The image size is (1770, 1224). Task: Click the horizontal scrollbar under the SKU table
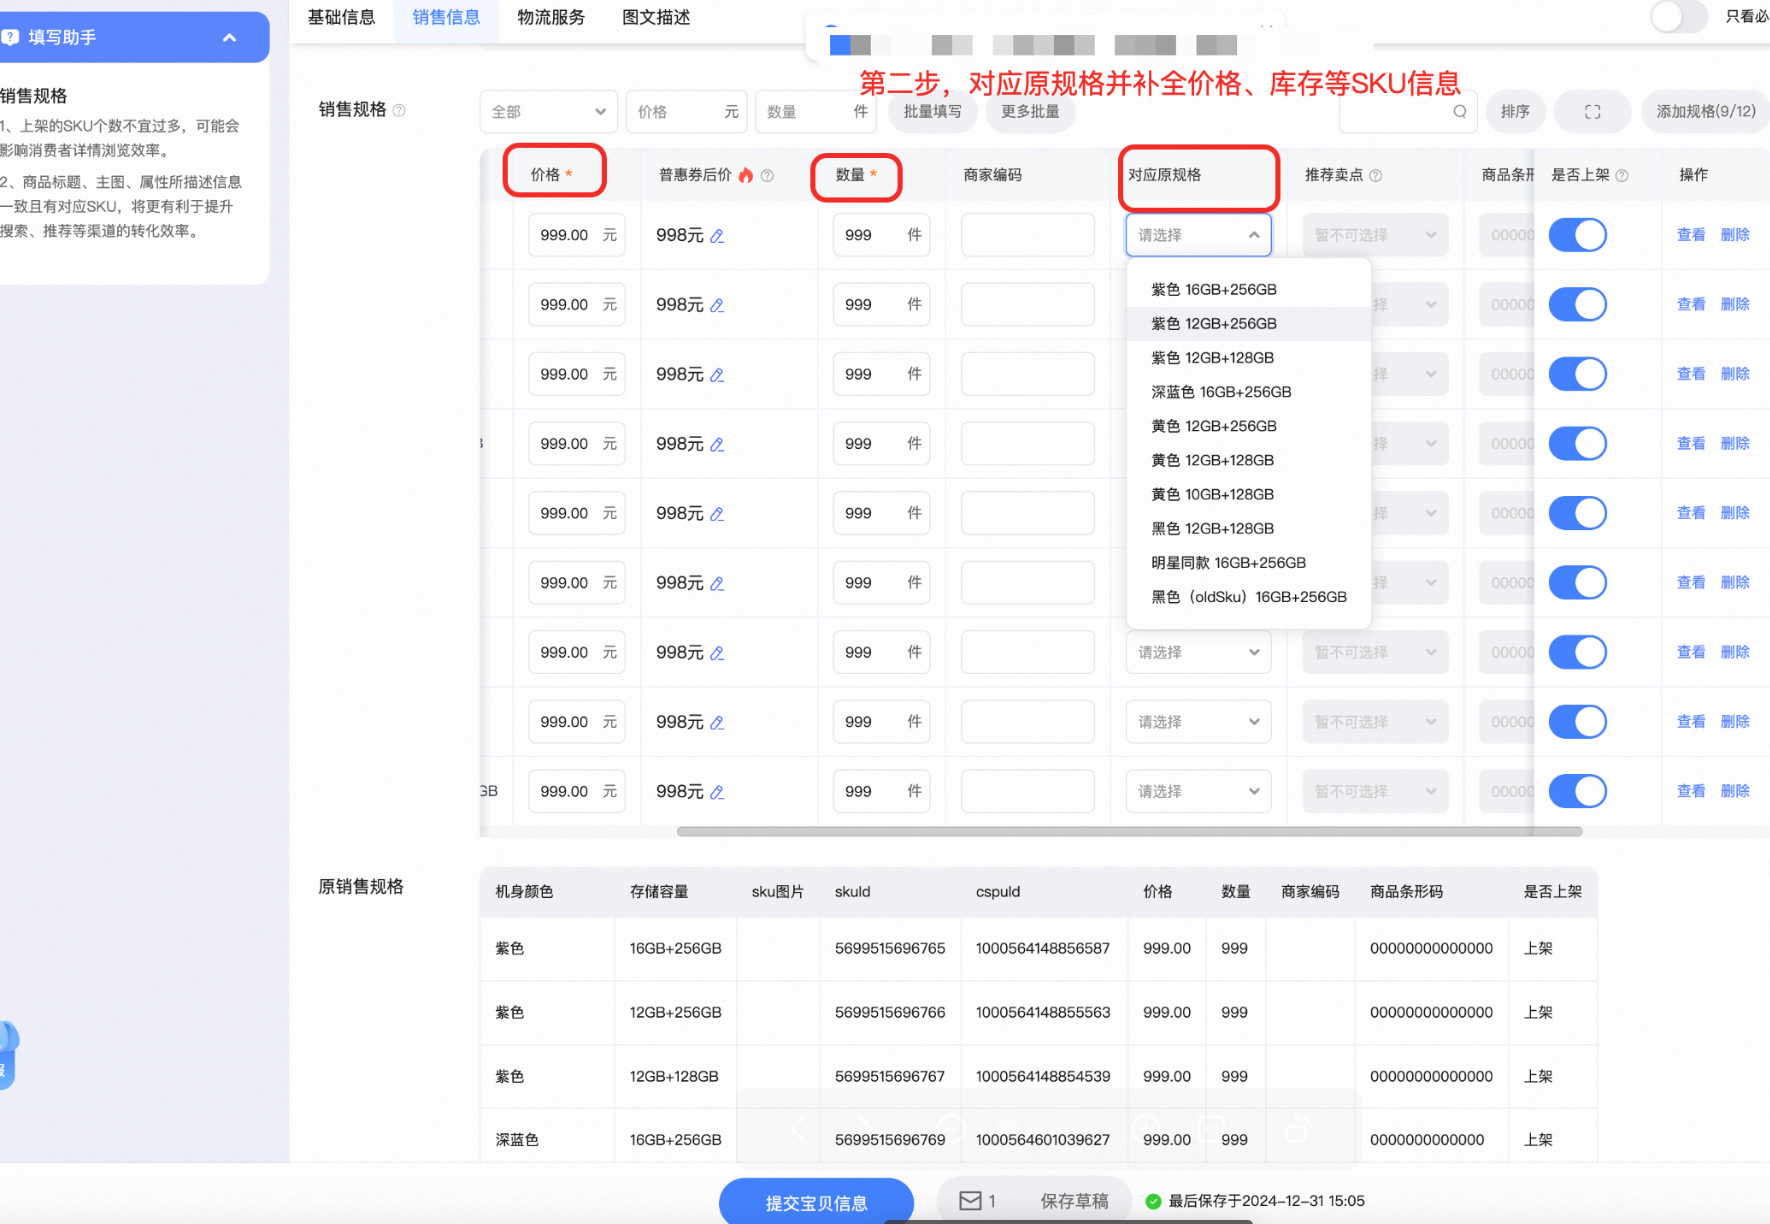pyautogui.click(x=1129, y=831)
